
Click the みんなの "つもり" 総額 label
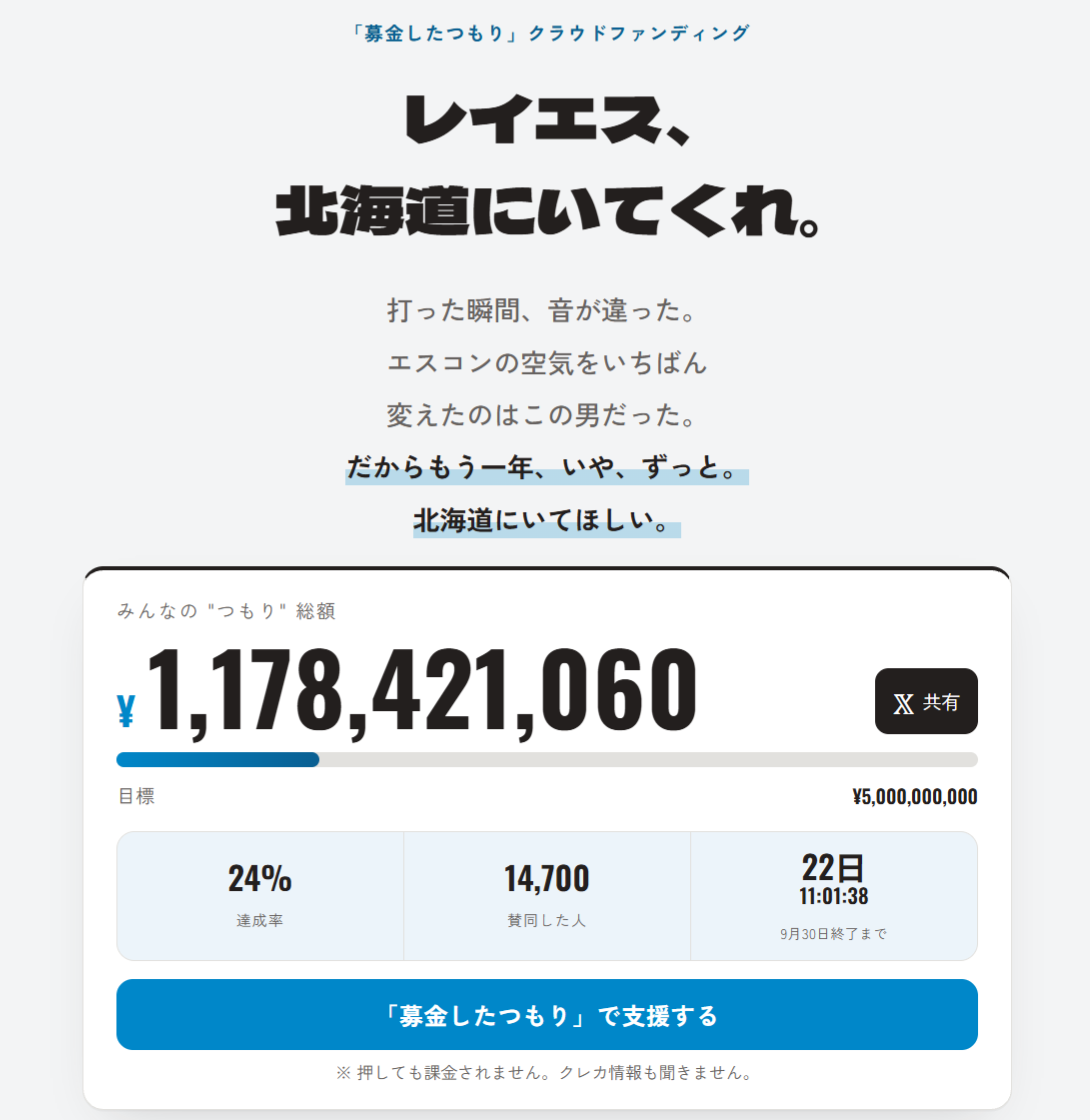pyautogui.click(x=226, y=611)
